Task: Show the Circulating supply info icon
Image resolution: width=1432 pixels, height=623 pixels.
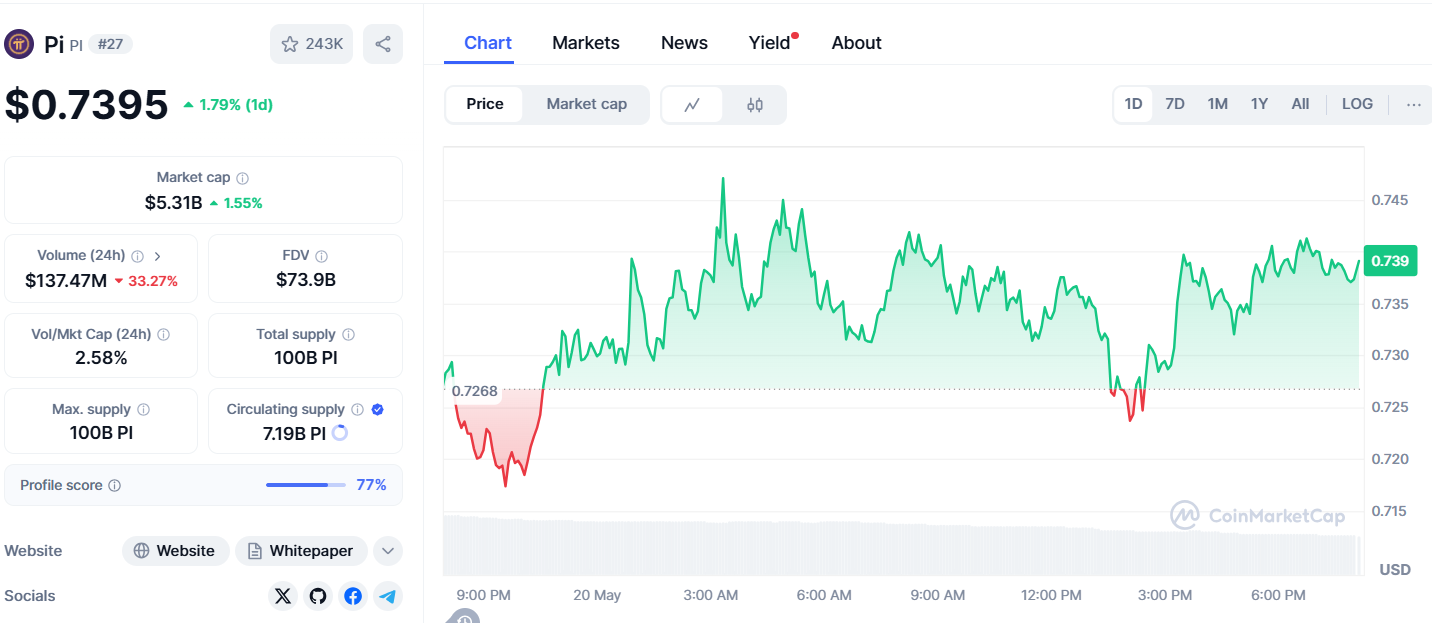Action: [x=357, y=410]
